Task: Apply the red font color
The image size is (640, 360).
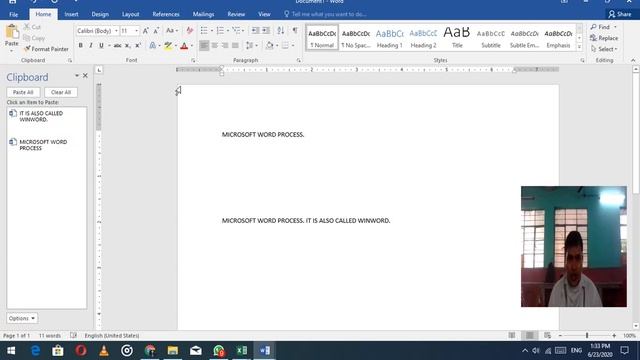Action: point(184,46)
